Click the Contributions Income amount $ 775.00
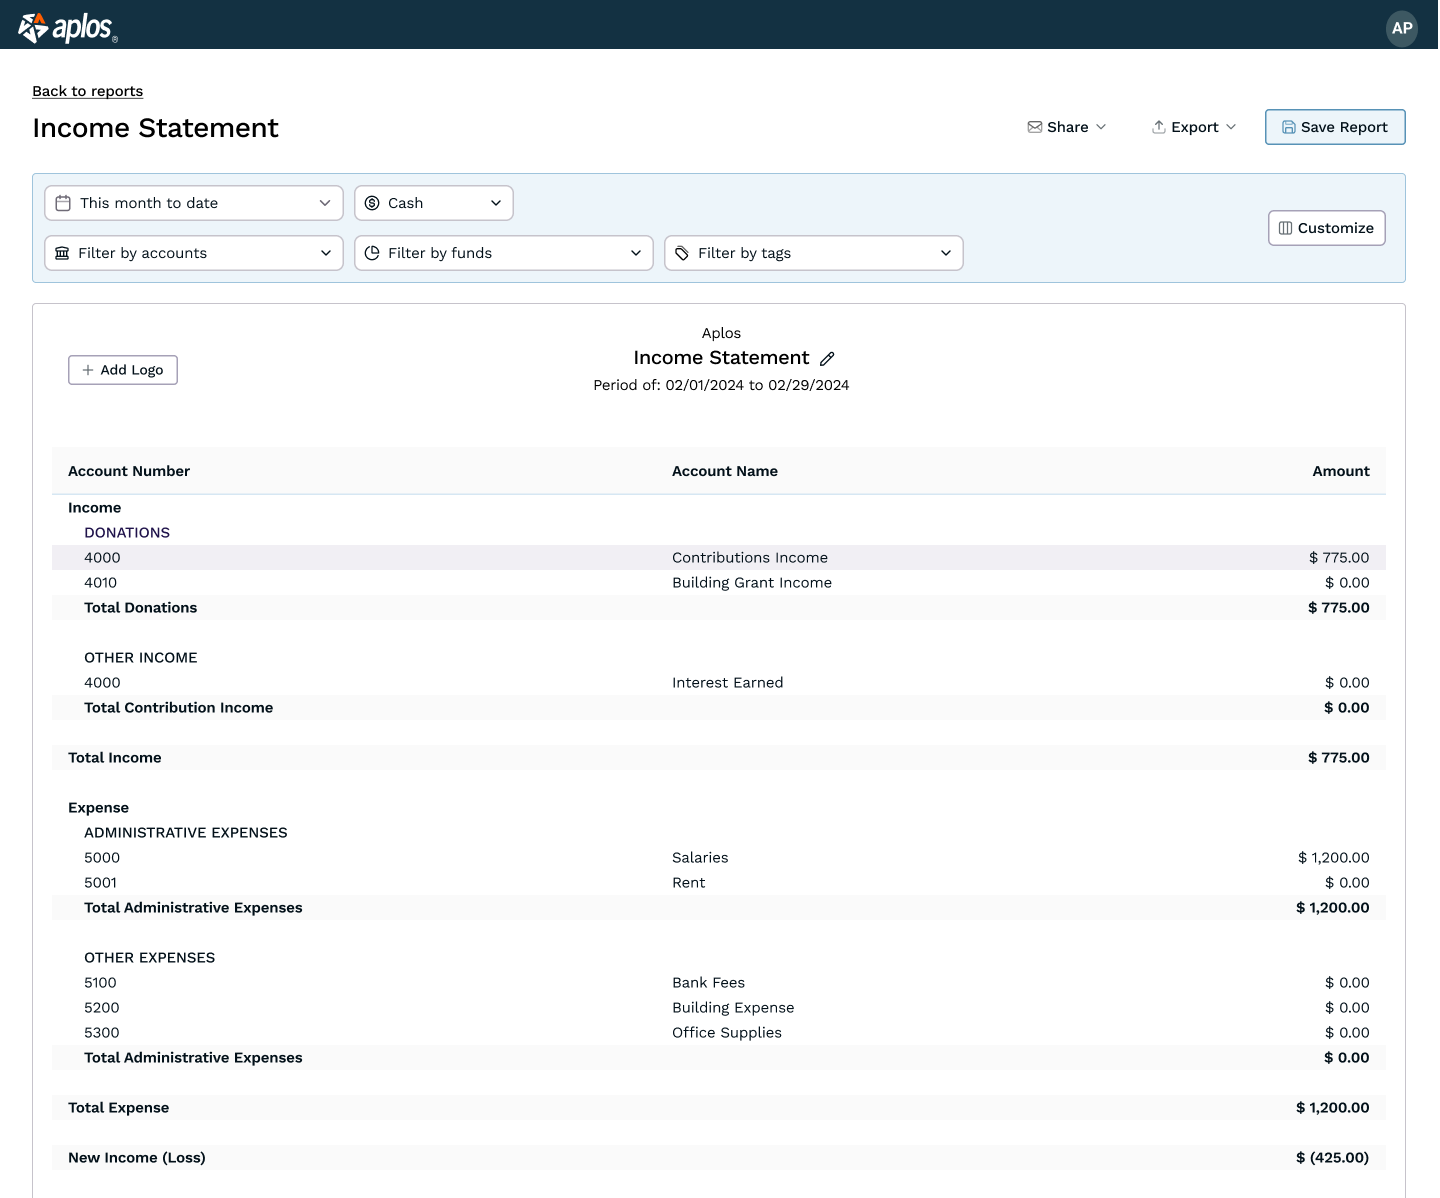 tap(1339, 558)
